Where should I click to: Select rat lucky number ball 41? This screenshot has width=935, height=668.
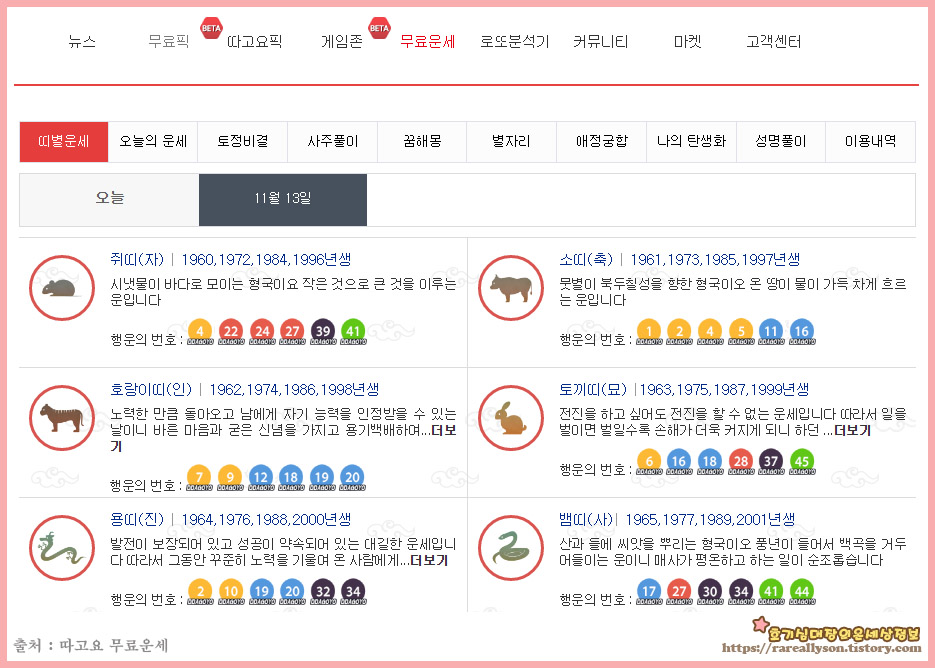point(353,332)
